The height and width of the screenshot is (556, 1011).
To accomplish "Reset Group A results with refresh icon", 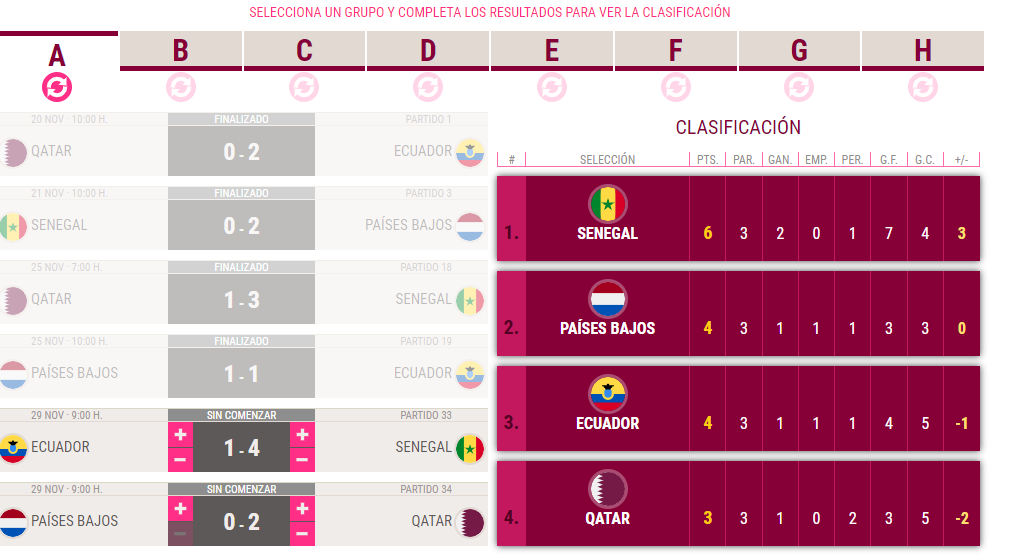I will point(57,87).
